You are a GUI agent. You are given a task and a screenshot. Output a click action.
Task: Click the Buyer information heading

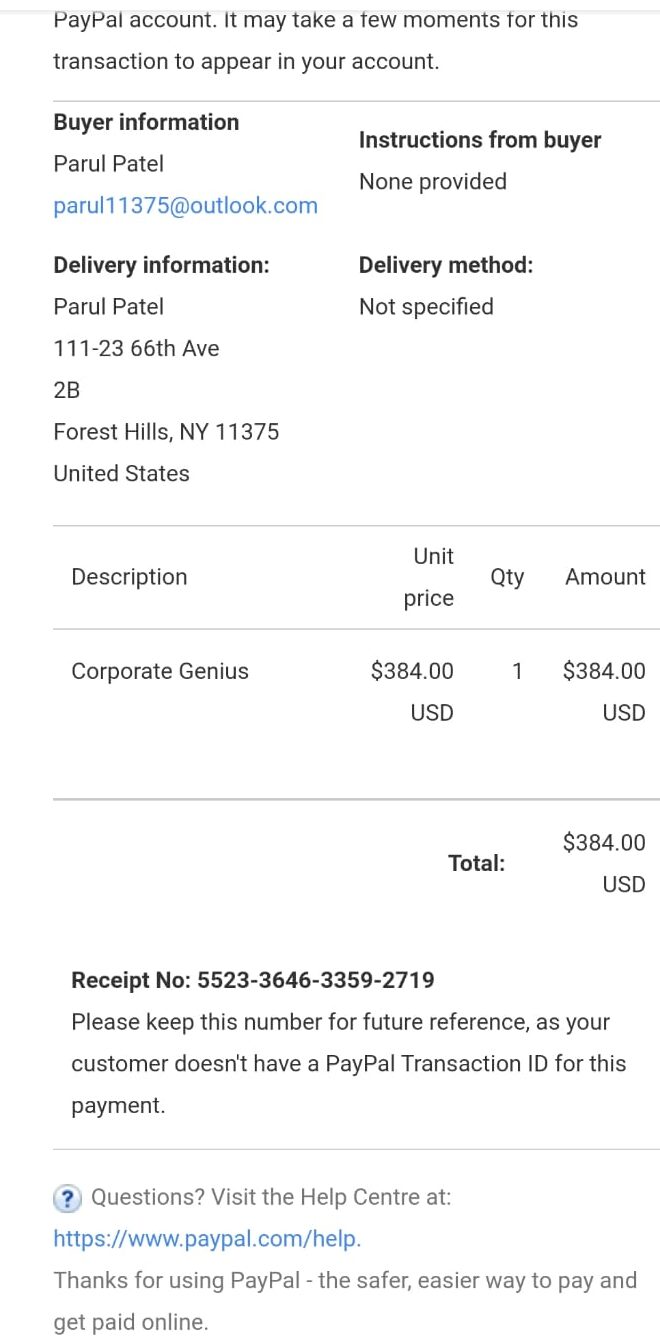pyautogui.click(x=146, y=122)
